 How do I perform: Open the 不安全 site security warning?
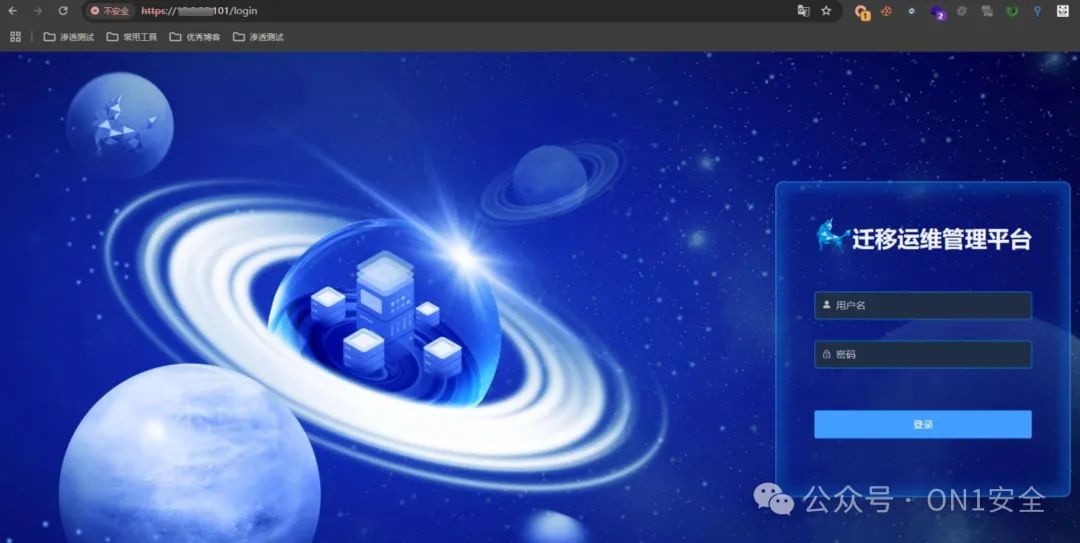pyautogui.click(x=110, y=11)
